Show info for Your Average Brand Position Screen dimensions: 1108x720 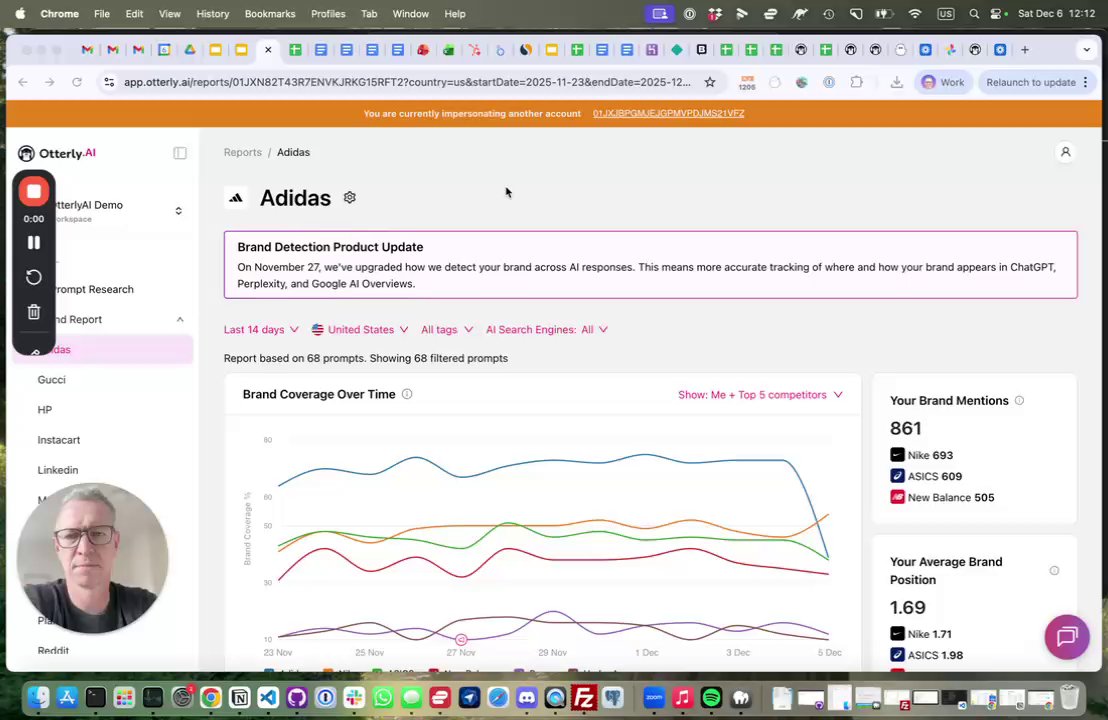click(x=1054, y=570)
